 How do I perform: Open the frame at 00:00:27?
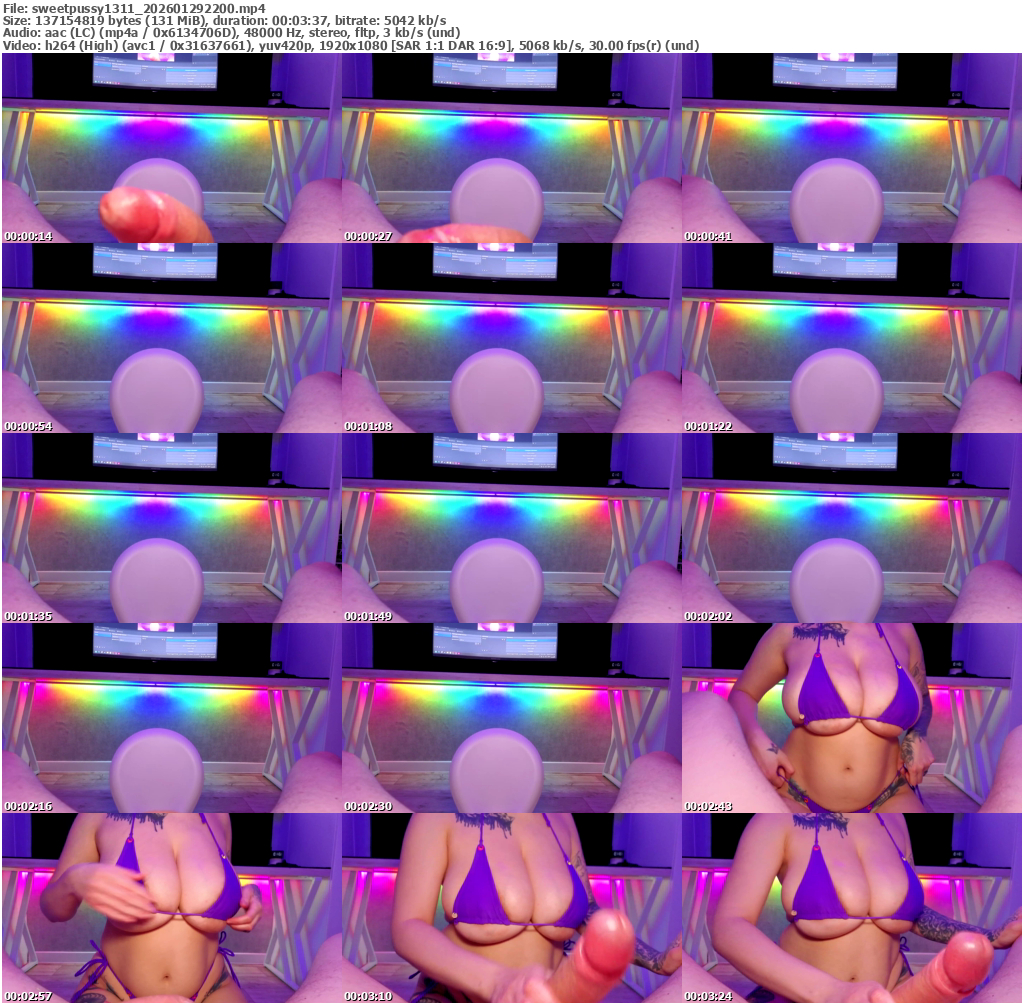pyautogui.click(x=511, y=148)
